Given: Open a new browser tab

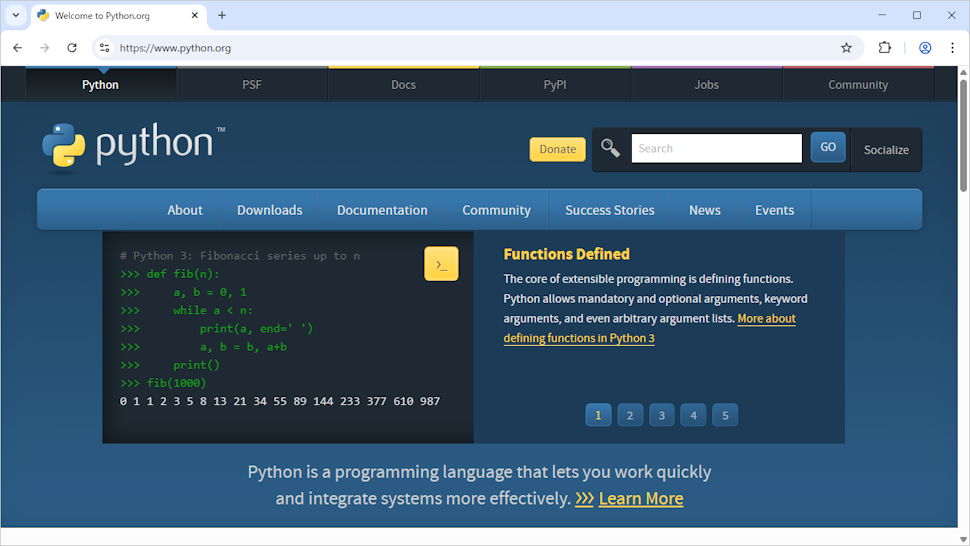Looking at the screenshot, I should tap(222, 15).
